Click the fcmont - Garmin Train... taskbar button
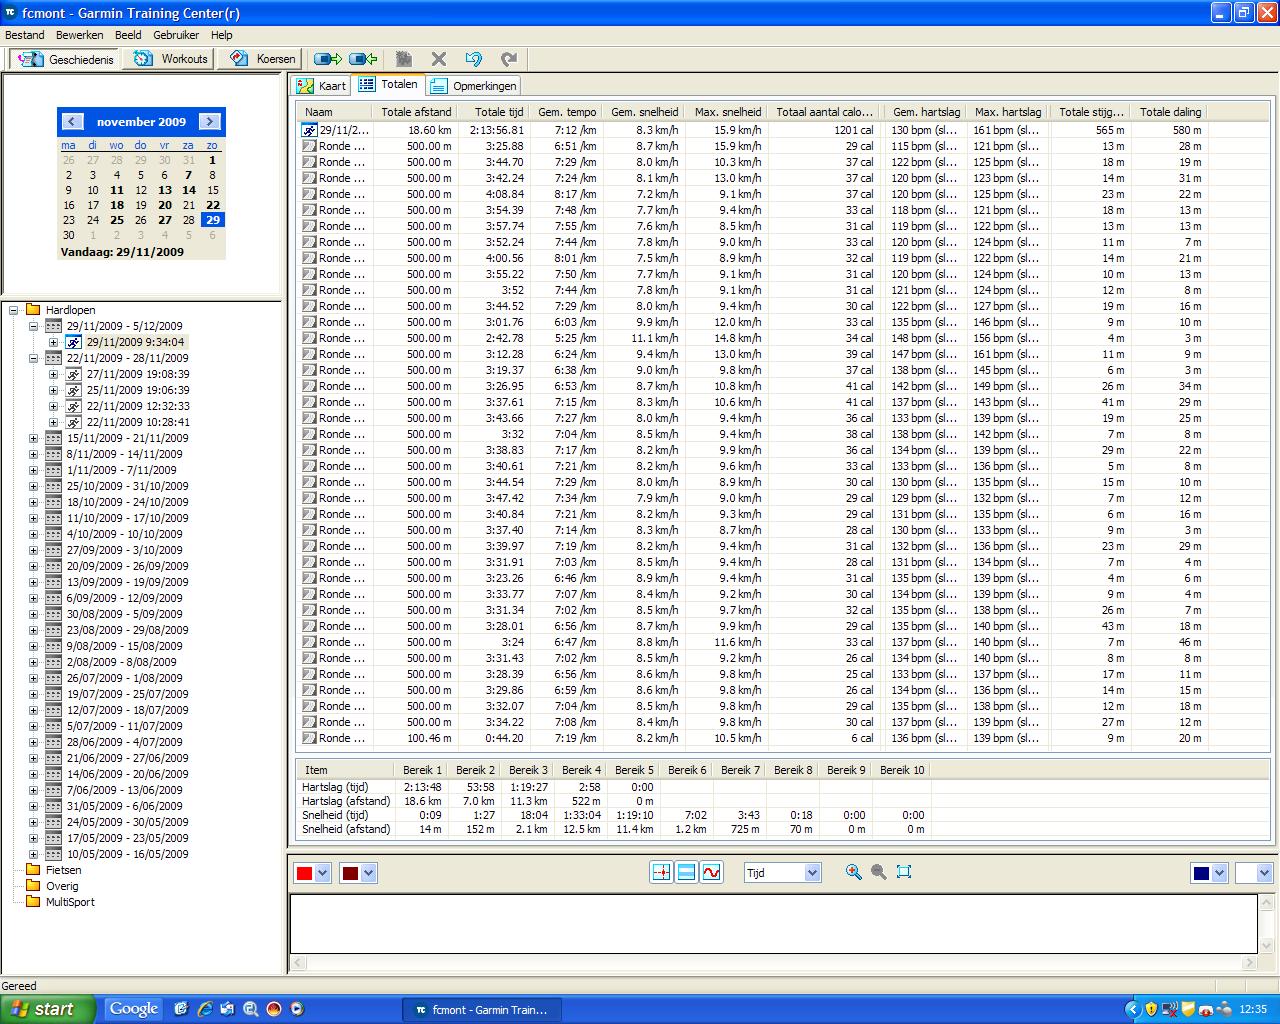This screenshot has width=1280, height=1024. coord(481,1010)
